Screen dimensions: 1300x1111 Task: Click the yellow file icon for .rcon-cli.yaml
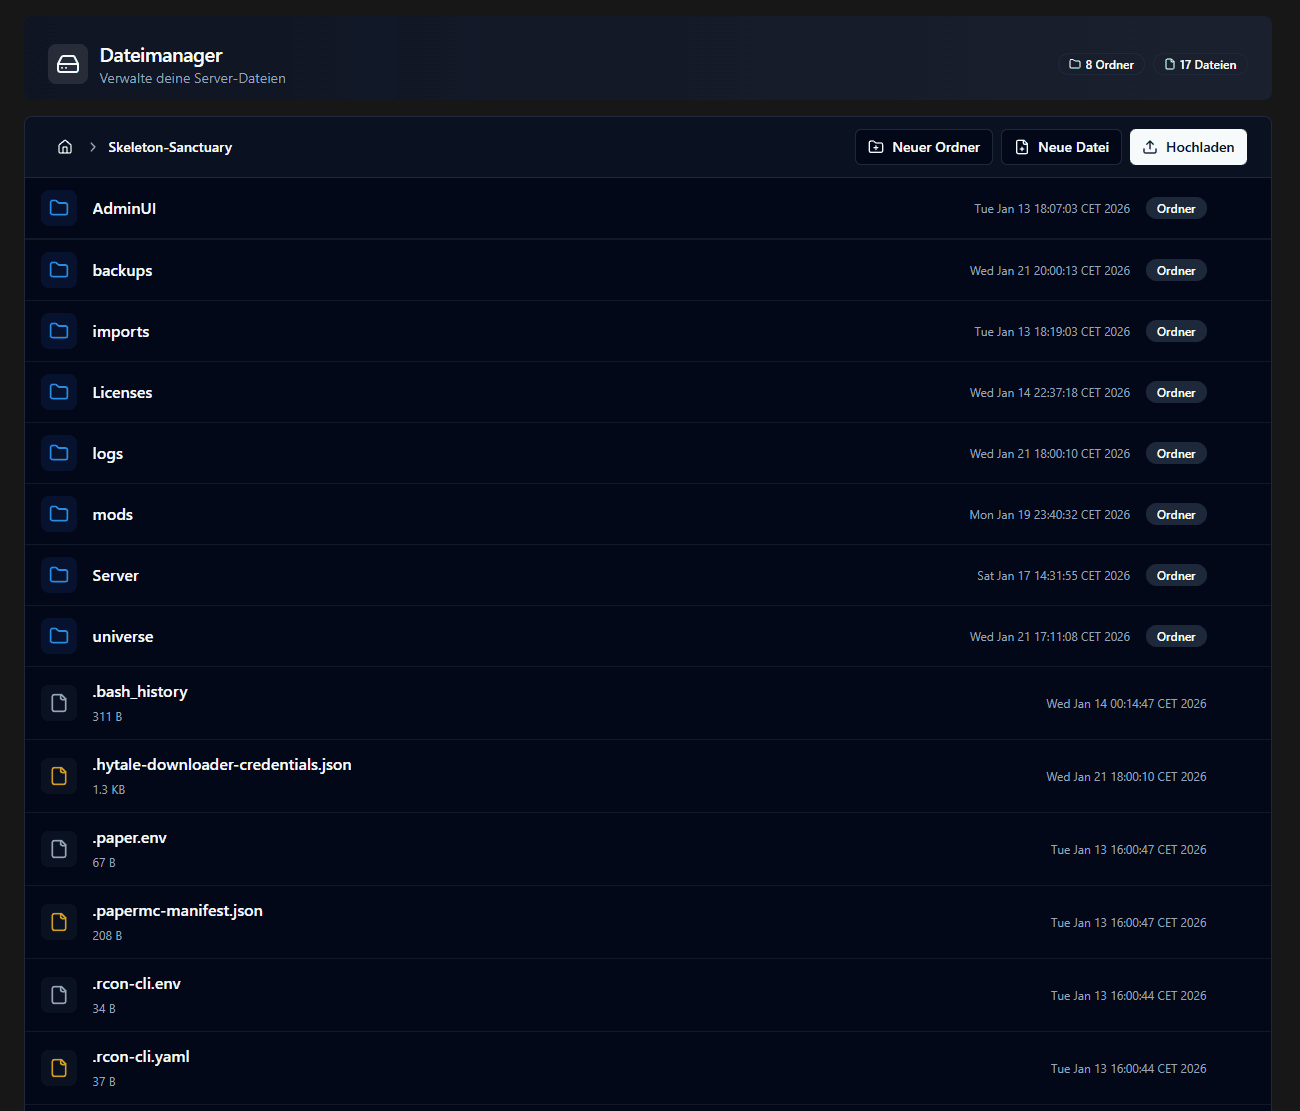click(59, 1068)
